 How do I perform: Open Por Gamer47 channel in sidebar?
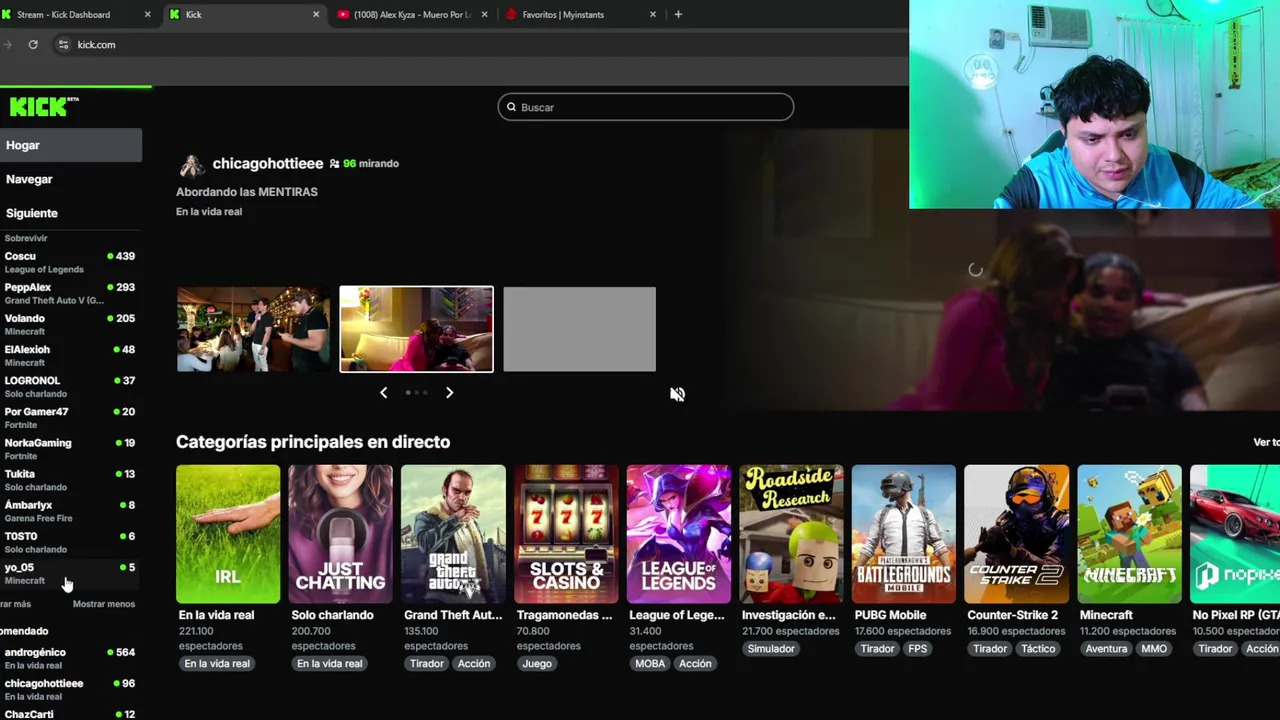(x=70, y=417)
